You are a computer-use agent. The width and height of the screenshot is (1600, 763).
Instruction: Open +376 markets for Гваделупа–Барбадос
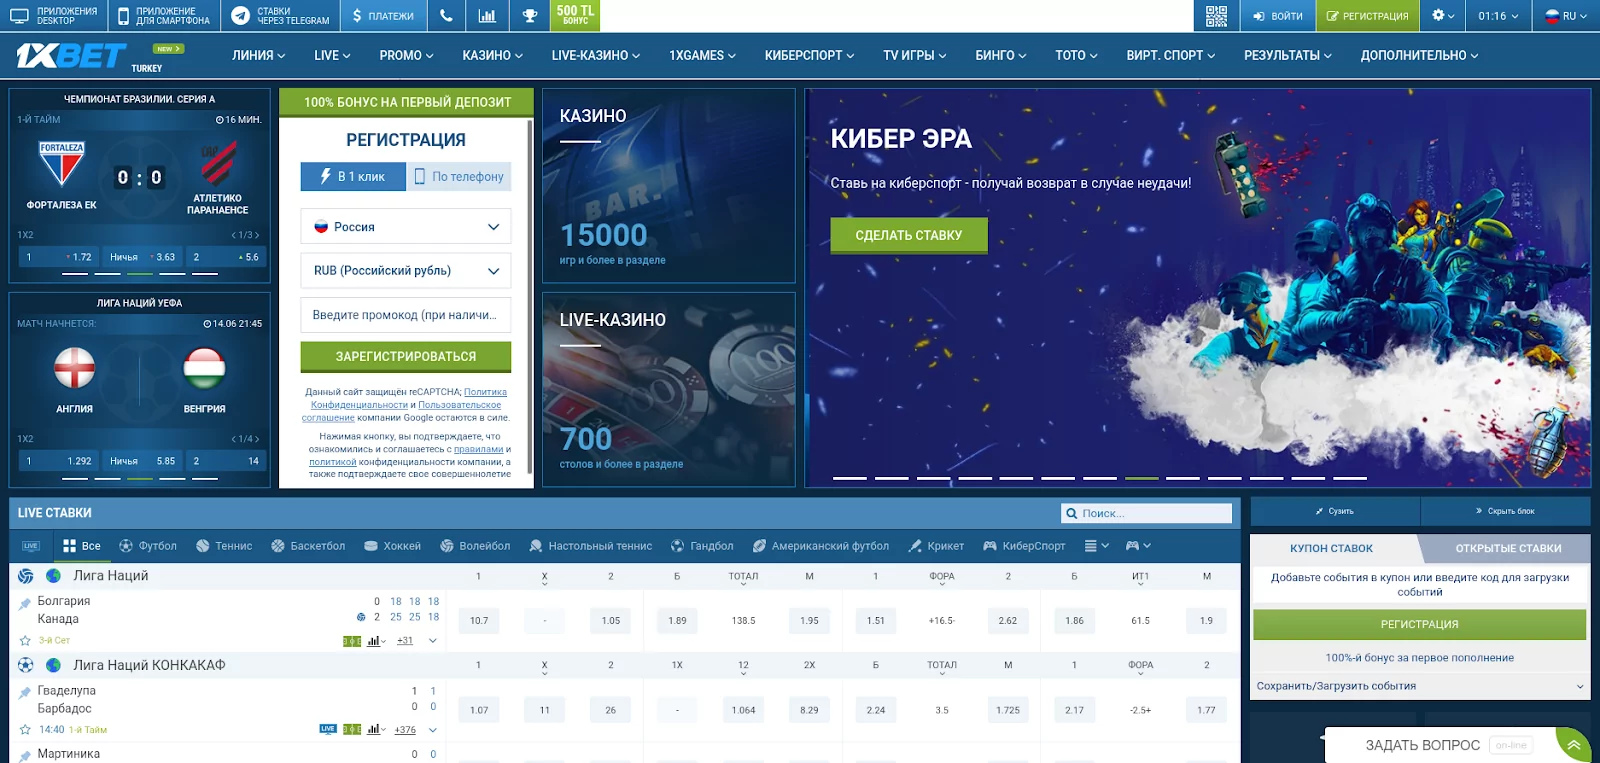click(405, 730)
